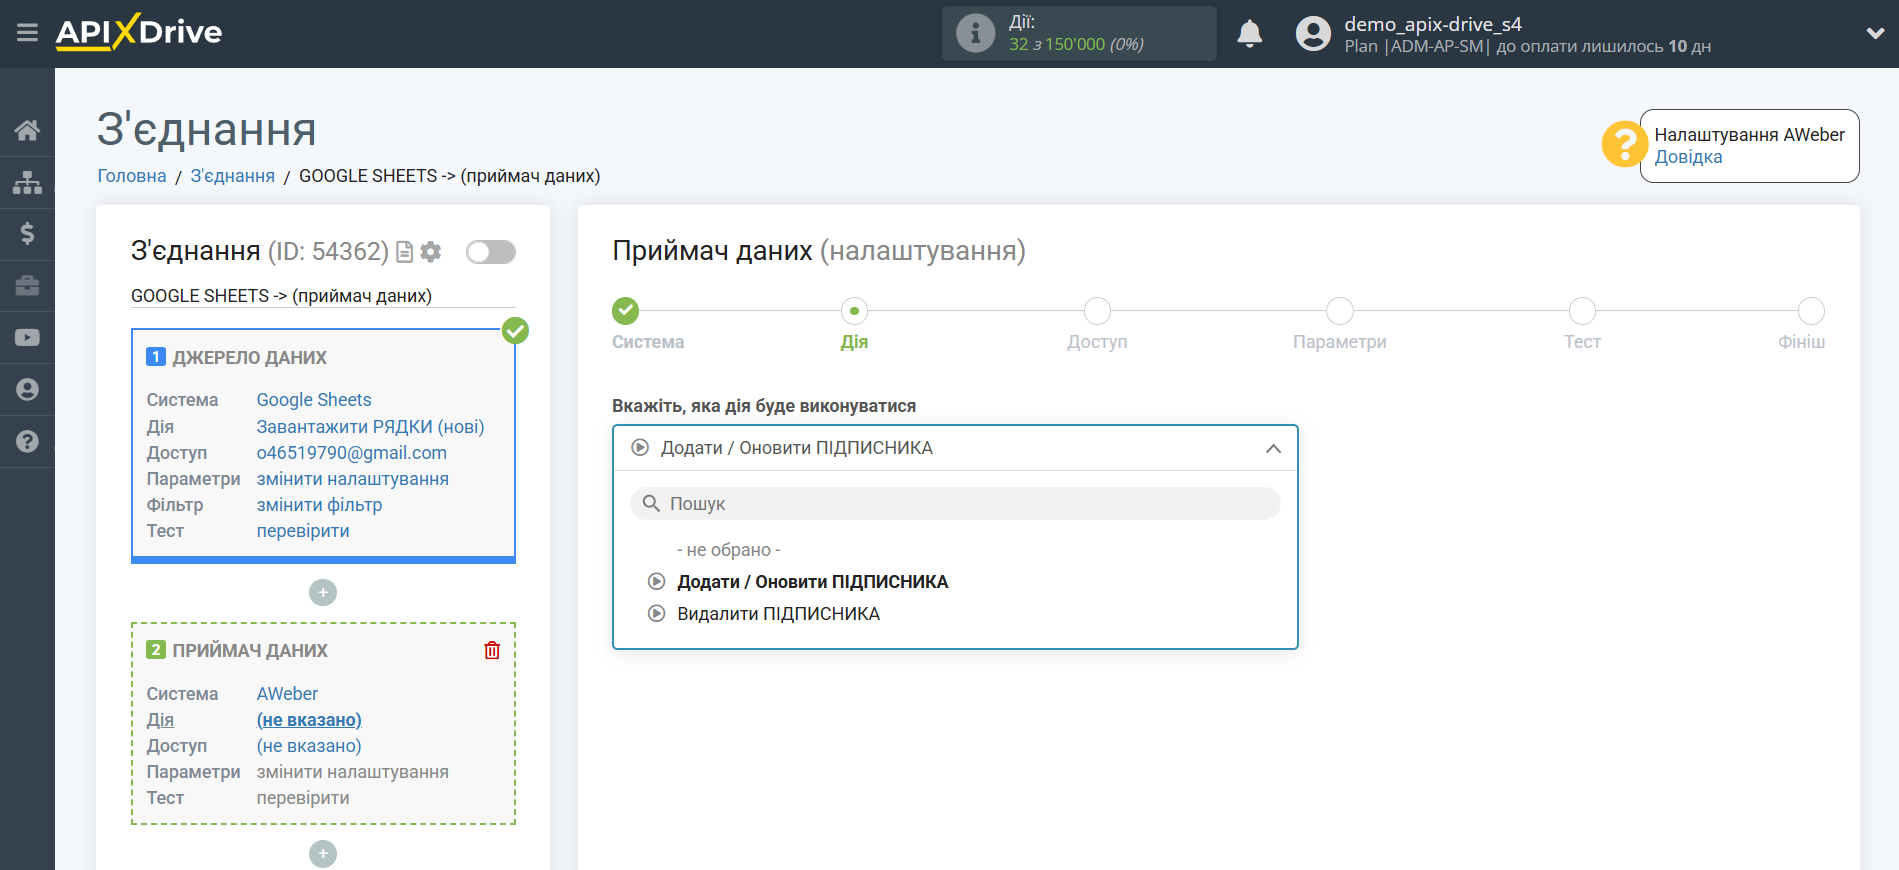1899x870 pixels.
Task: Open profile icon in sidebar
Action: (x=27, y=389)
